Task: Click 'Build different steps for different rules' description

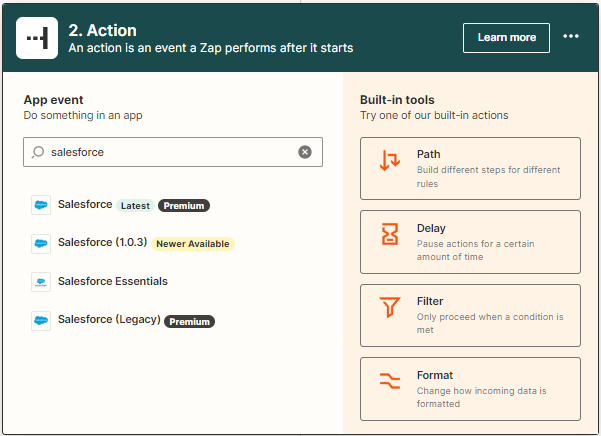Action: tap(489, 177)
